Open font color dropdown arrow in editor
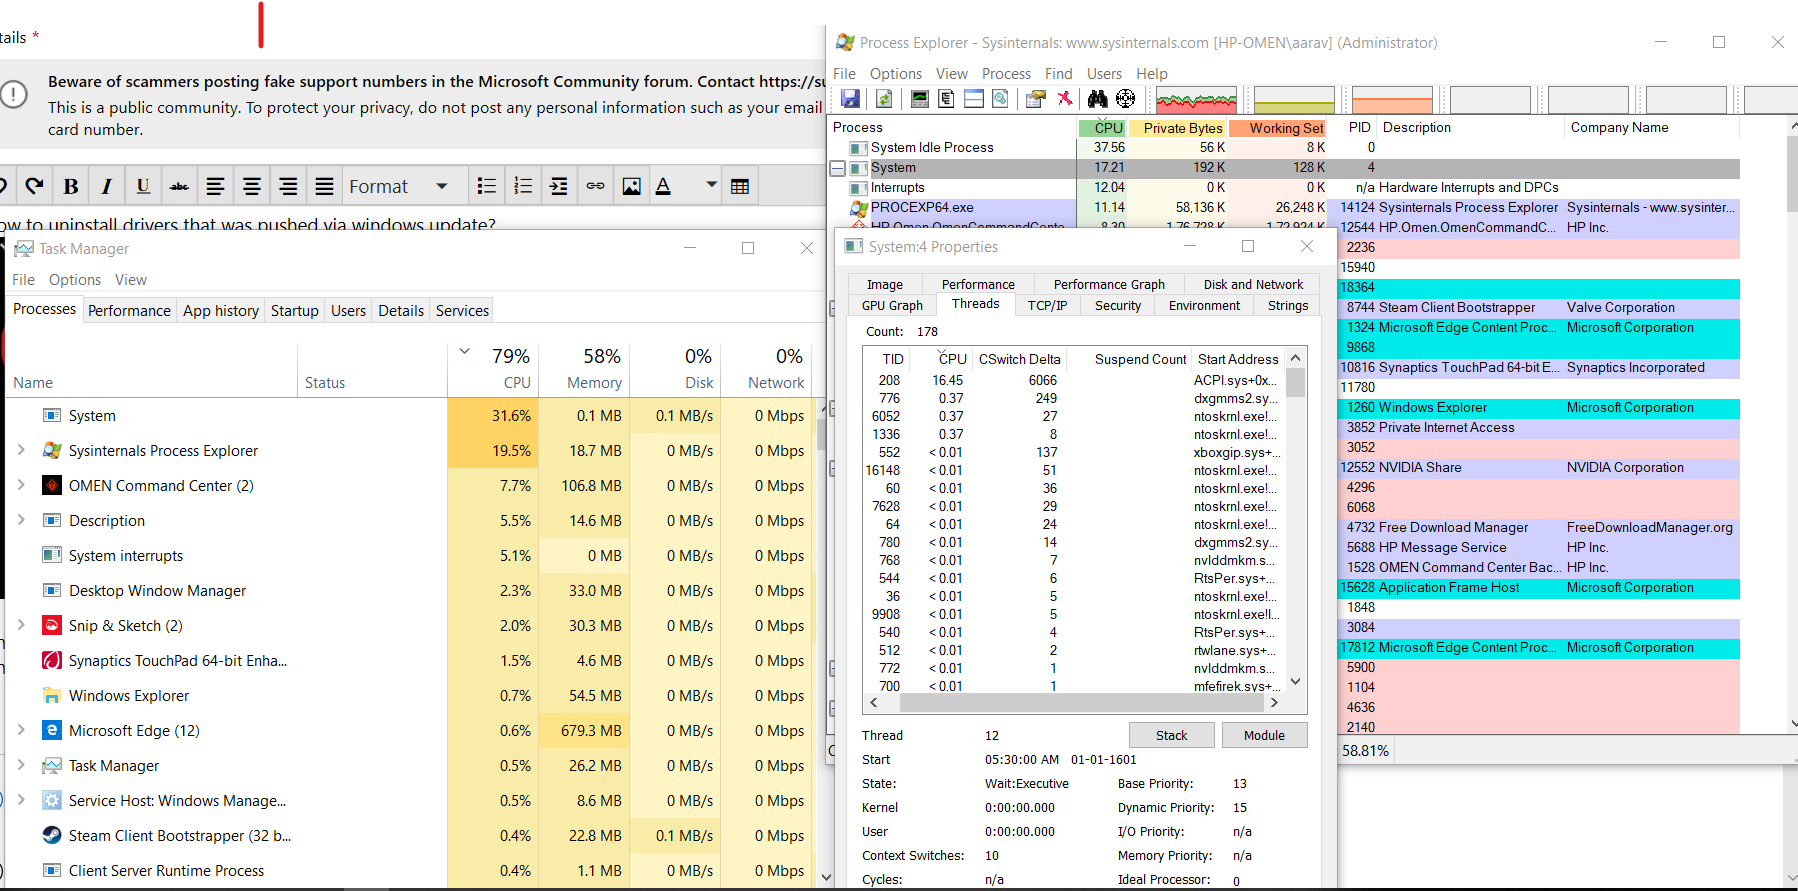The width and height of the screenshot is (1798, 891). (711, 185)
